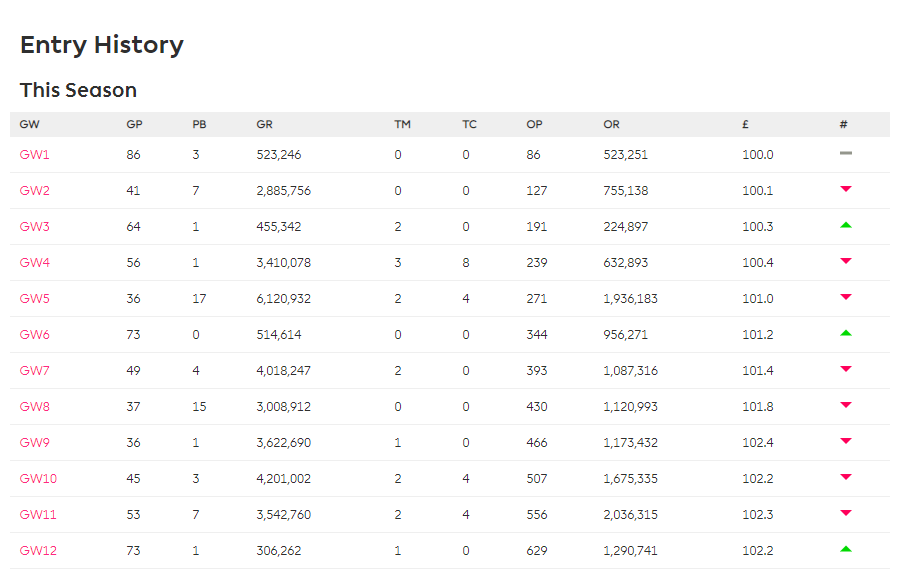Image resolution: width=904 pixels, height=584 pixels.
Task: Open the GW4 gameweek link
Action: pyautogui.click(x=35, y=263)
